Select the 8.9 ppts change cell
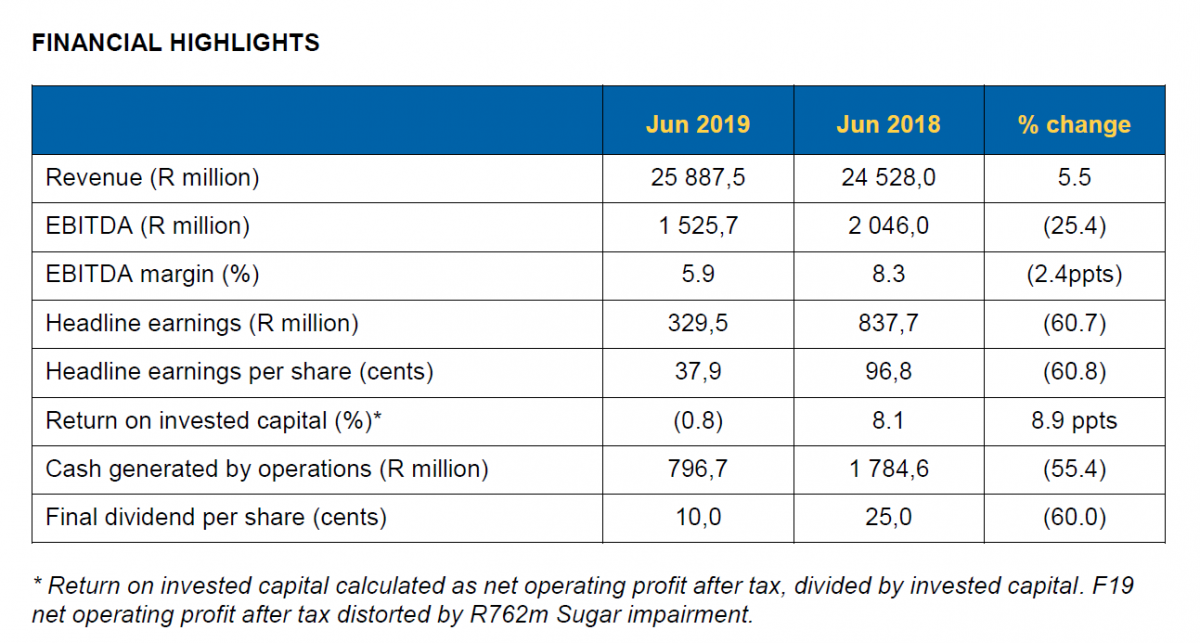1200x643 pixels. [1074, 421]
